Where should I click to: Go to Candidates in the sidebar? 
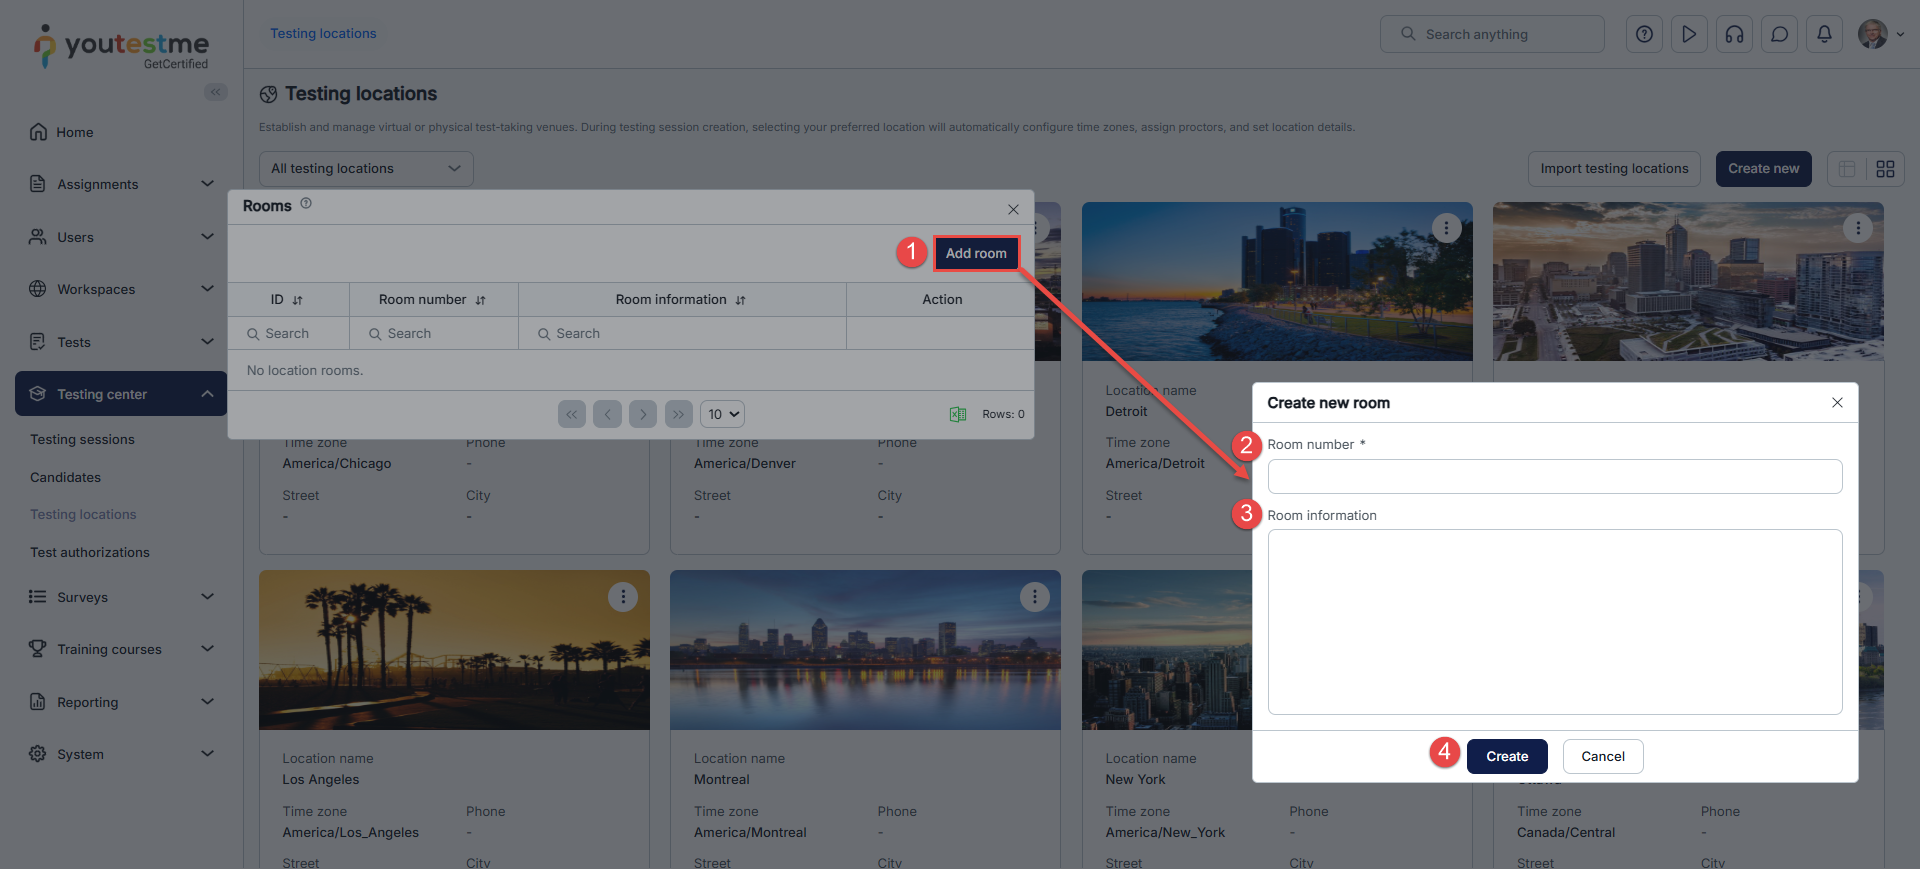65,477
